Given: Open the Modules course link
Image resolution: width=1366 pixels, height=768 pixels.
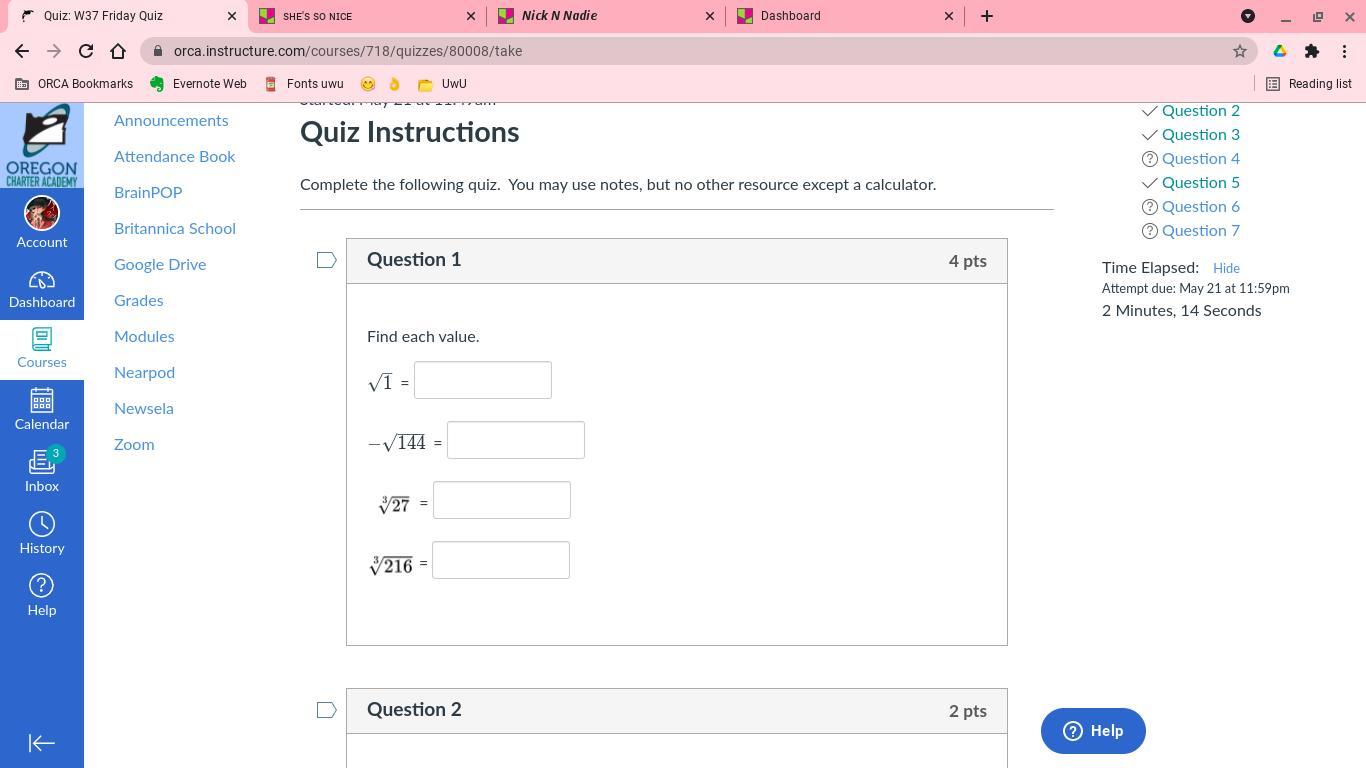Looking at the screenshot, I should (x=144, y=336).
